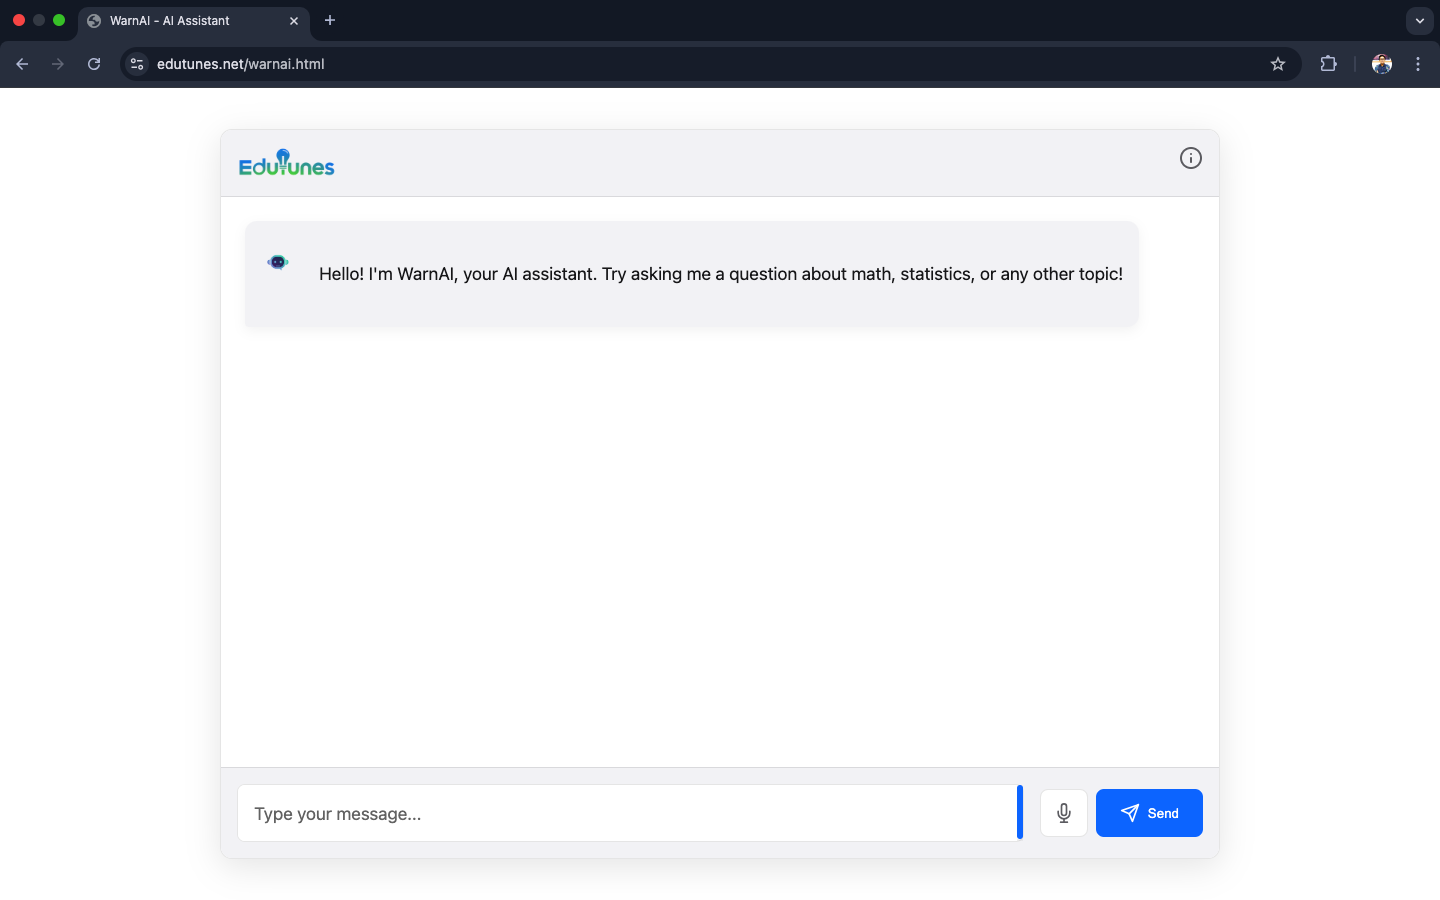This screenshot has width=1440, height=900.
Task: Open the browser extensions puzzle icon
Action: 1328,64
